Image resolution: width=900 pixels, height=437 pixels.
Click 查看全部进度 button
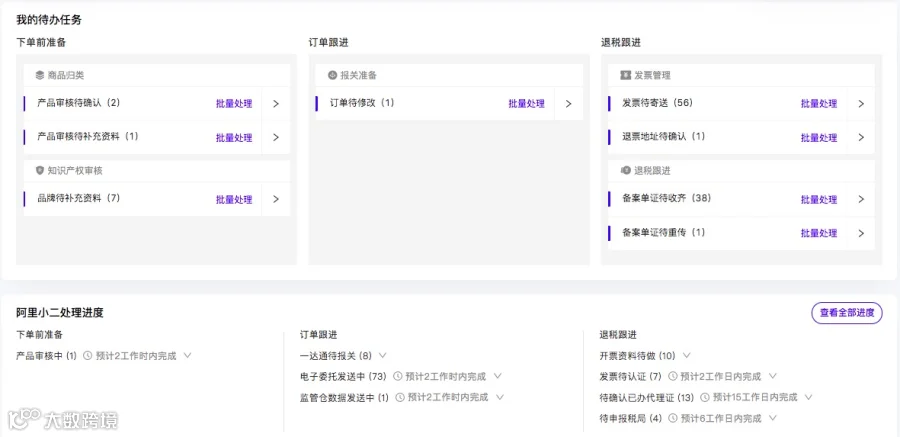tap(847, 313)
